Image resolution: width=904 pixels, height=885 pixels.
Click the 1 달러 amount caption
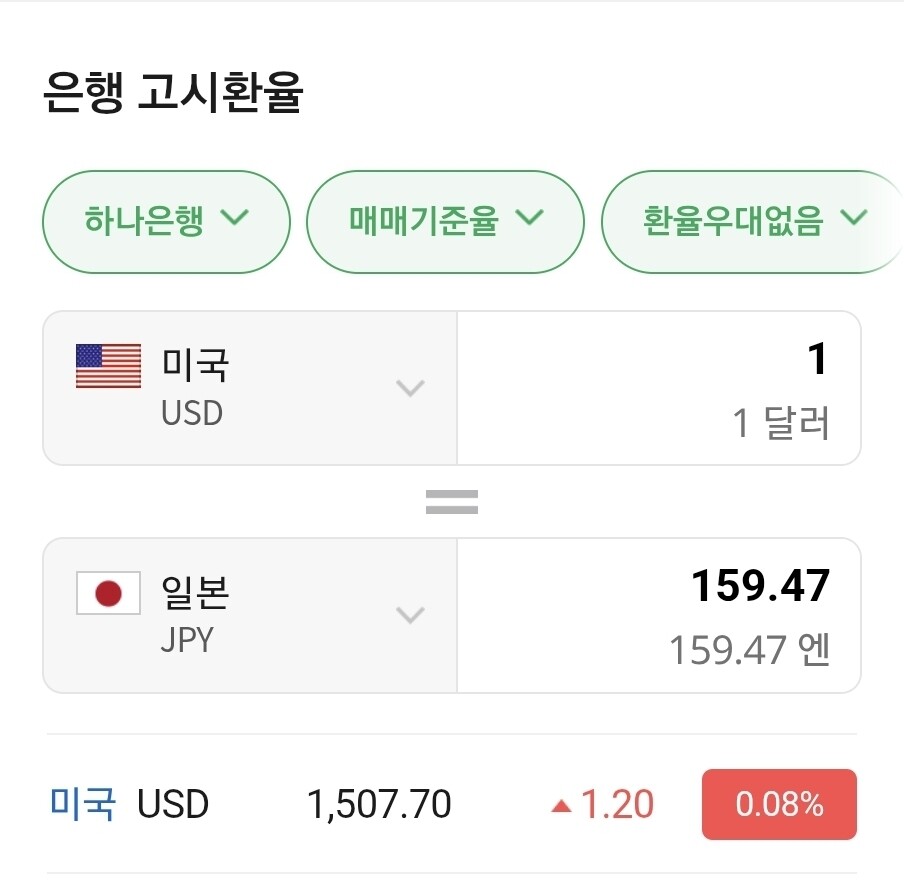[x=781, y=424]
